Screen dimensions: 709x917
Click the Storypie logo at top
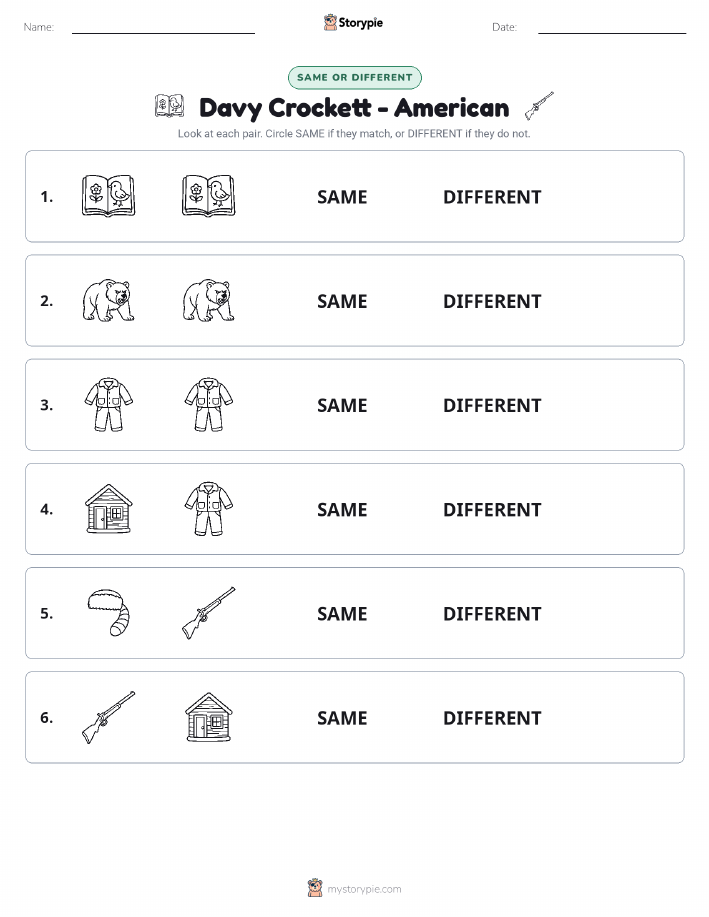tap(353, 23)
